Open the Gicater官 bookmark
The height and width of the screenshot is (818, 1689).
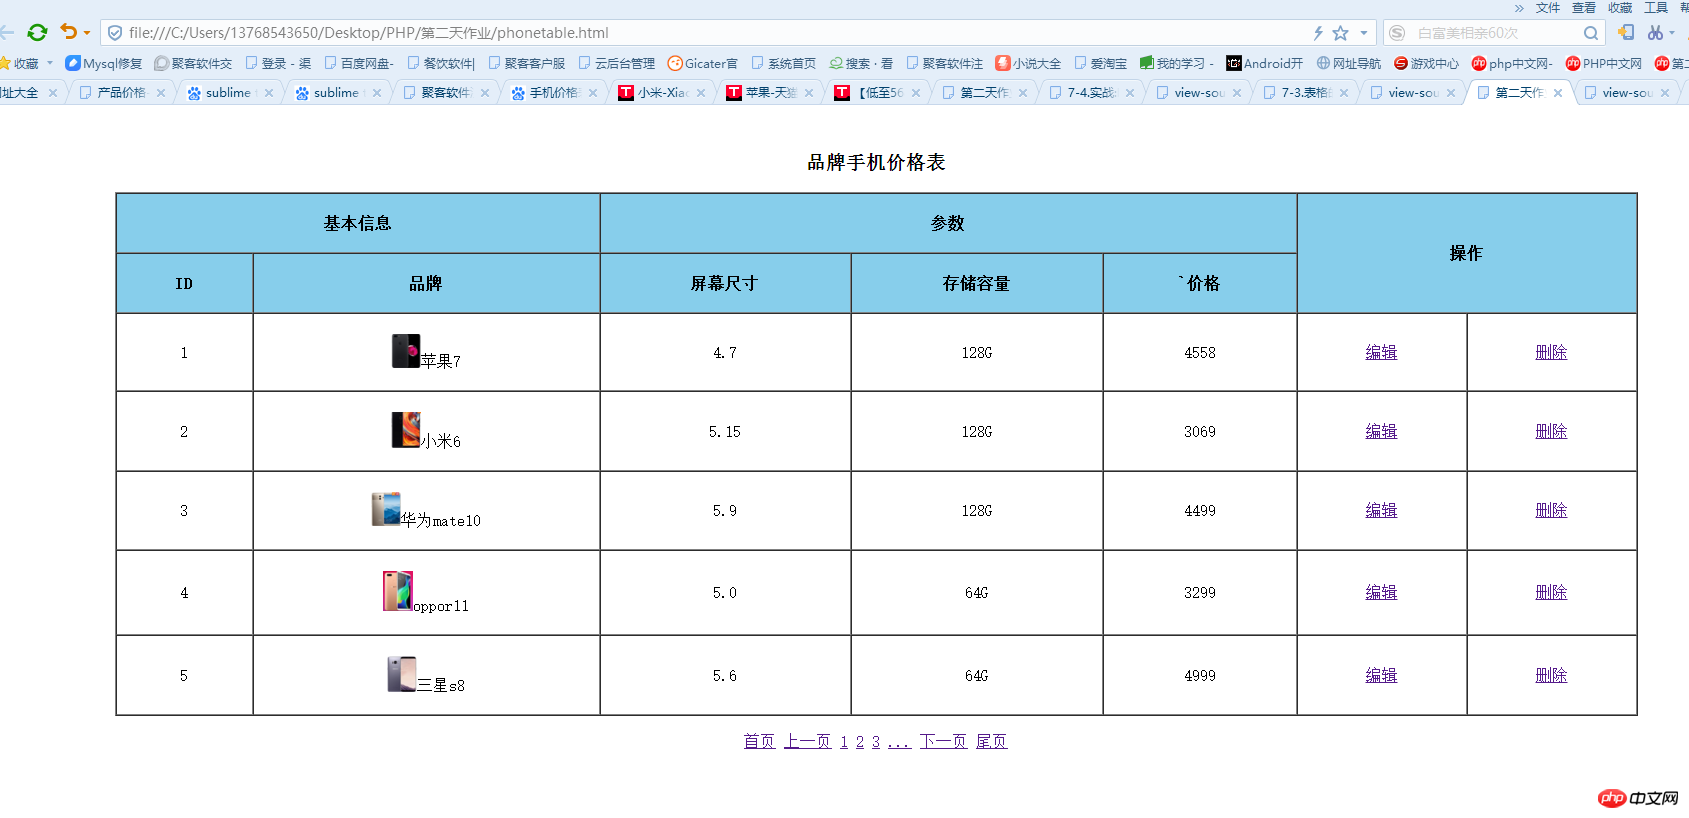(x=703, y=63)
